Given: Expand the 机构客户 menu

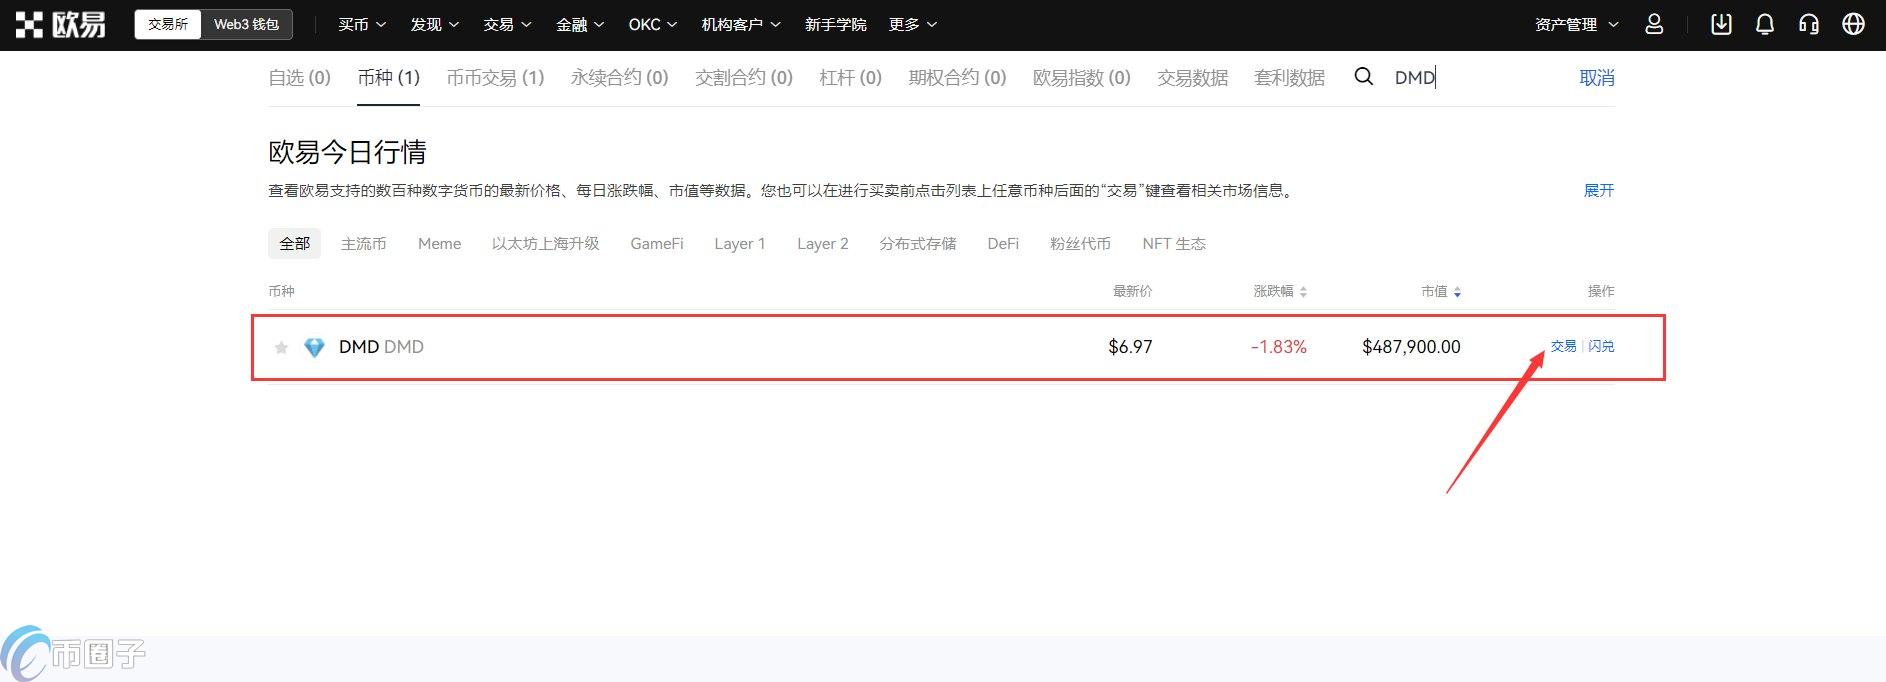Looking at the screenshot, I should pos(741,24).
